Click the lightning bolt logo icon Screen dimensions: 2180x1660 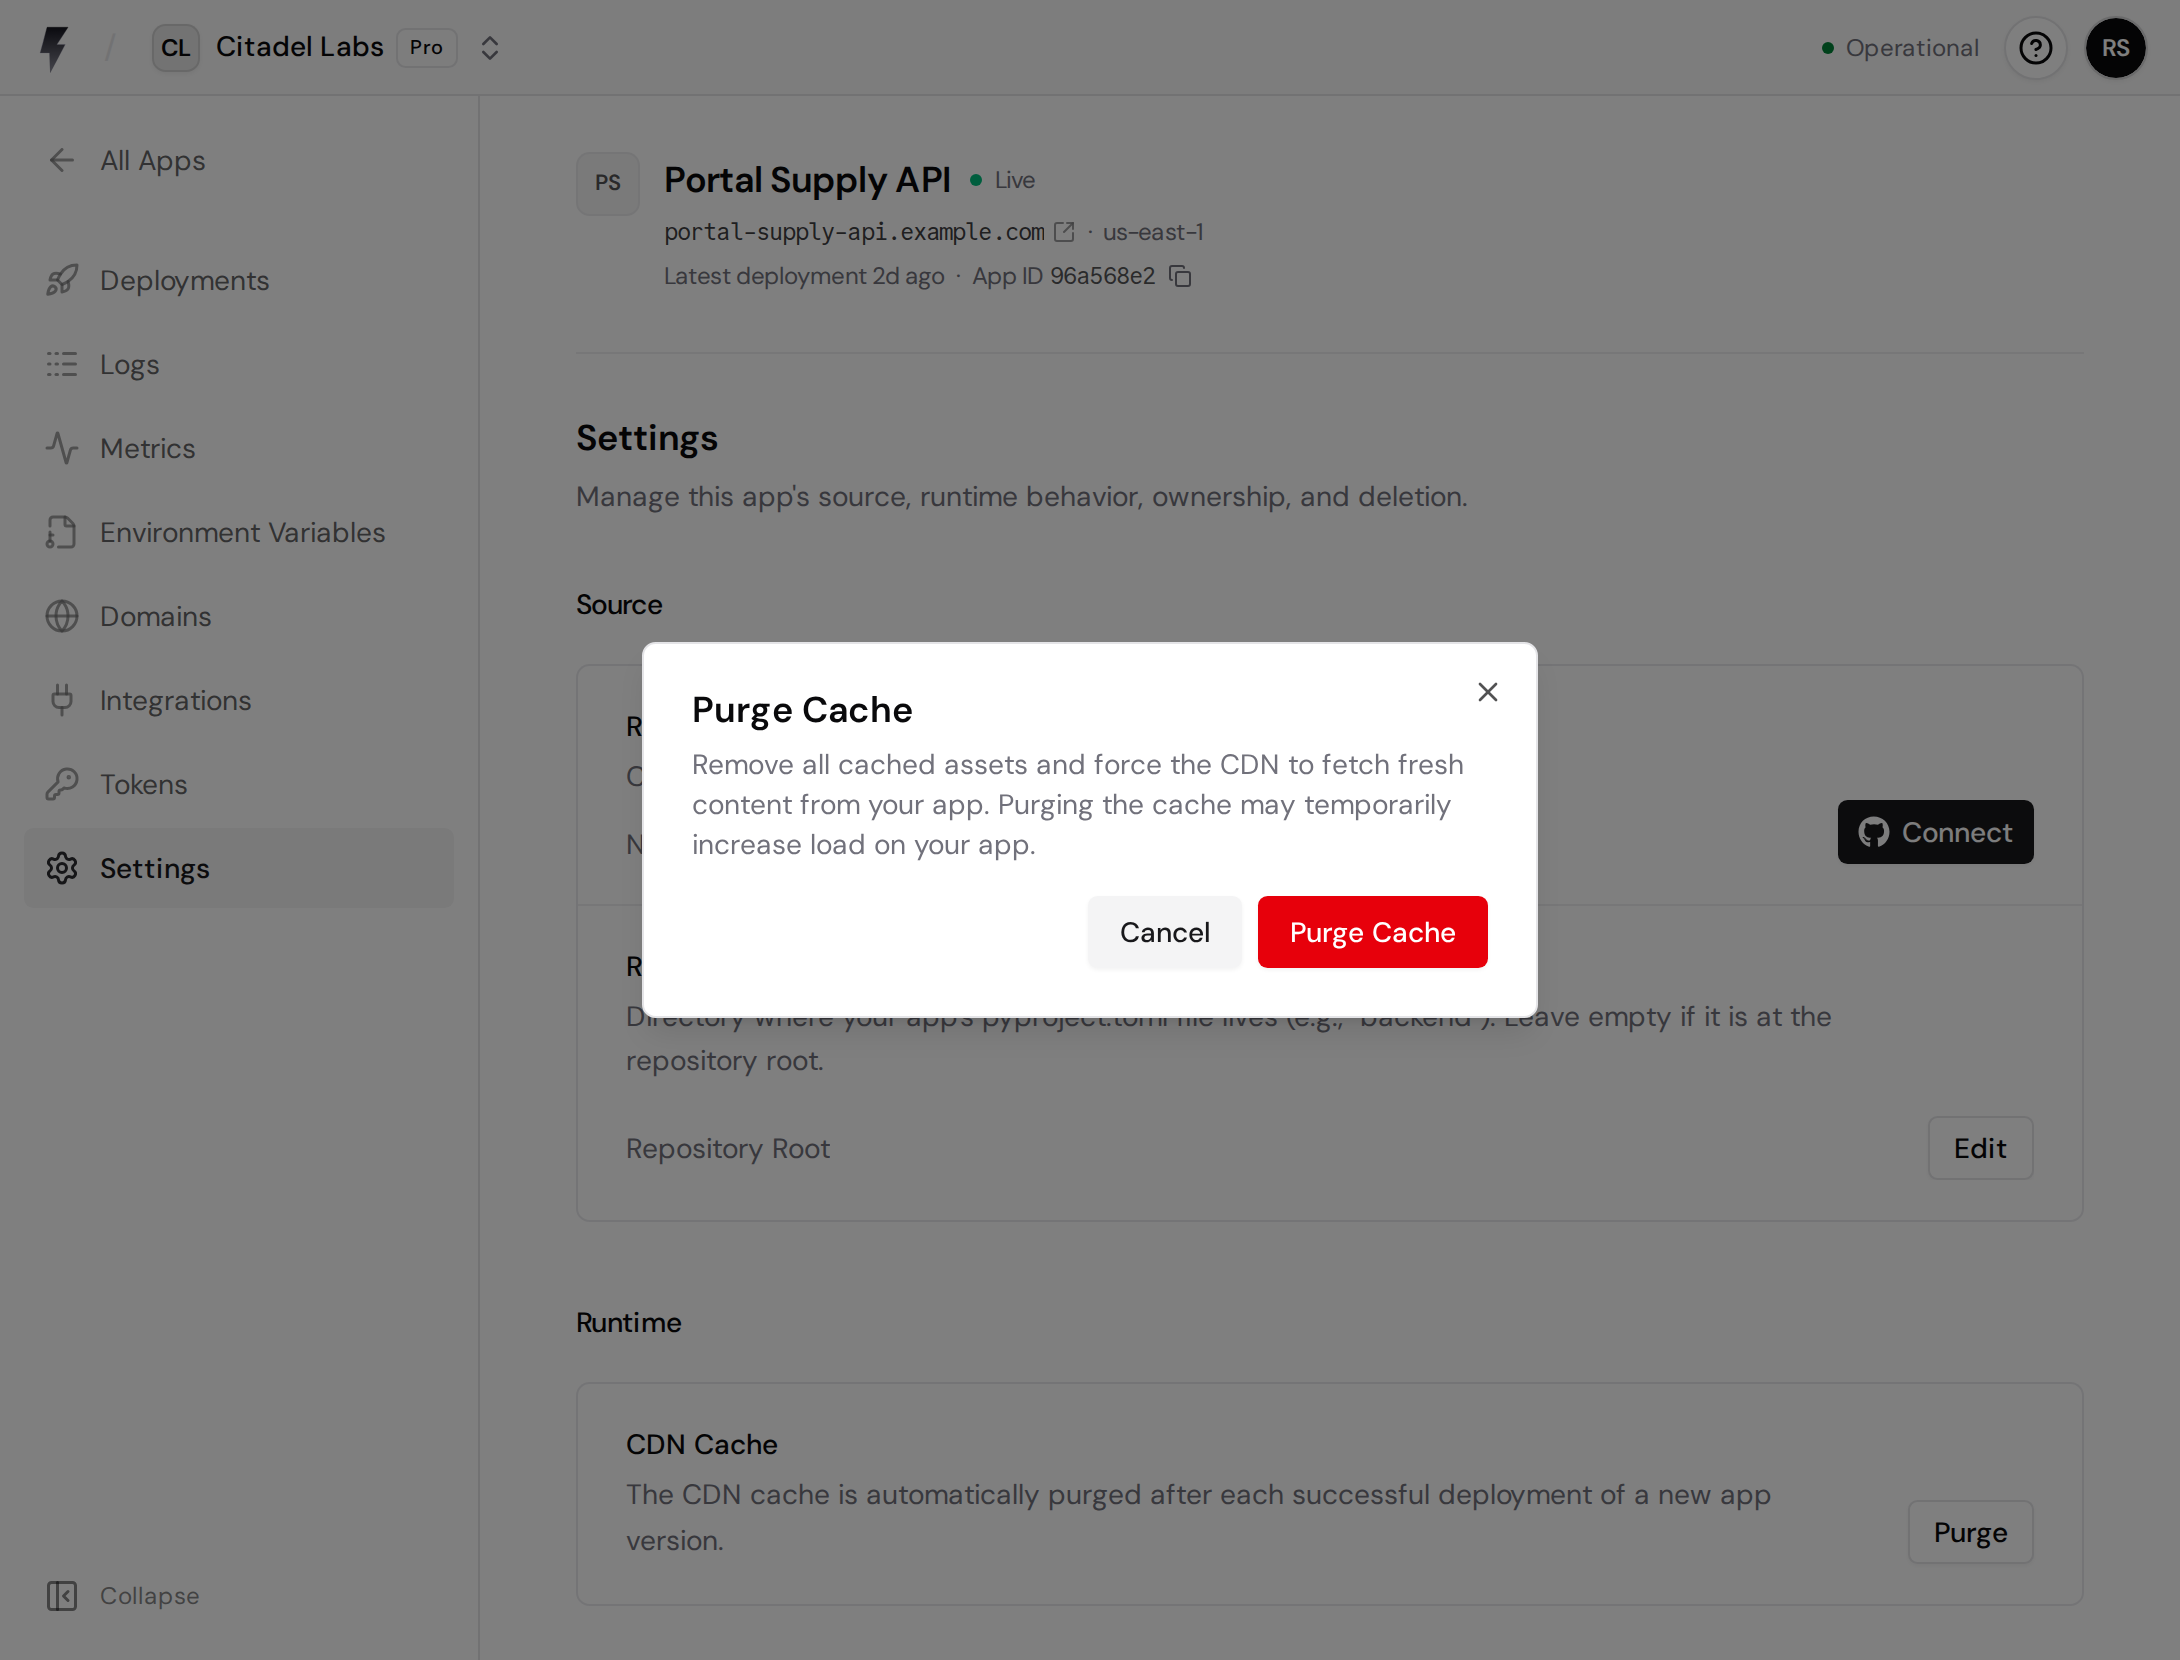[54, 48]
